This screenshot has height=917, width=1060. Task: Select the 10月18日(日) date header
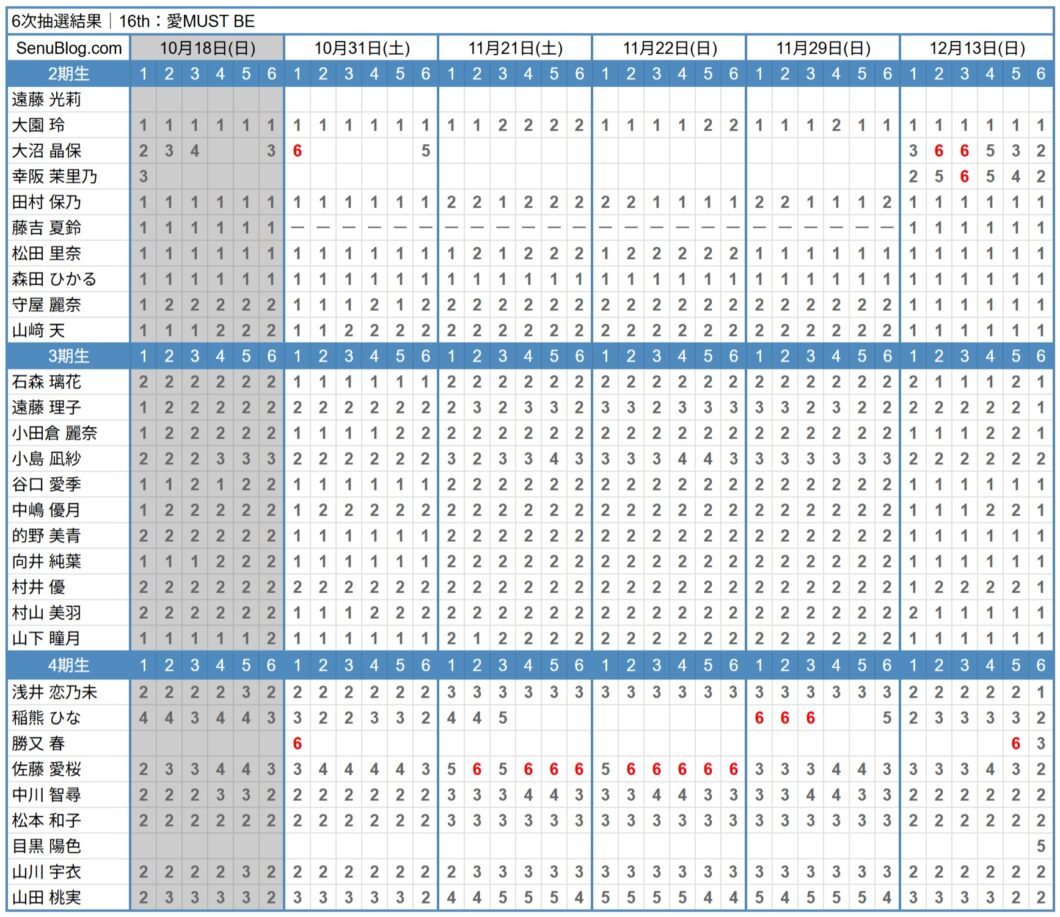click(x=208, y=48)
